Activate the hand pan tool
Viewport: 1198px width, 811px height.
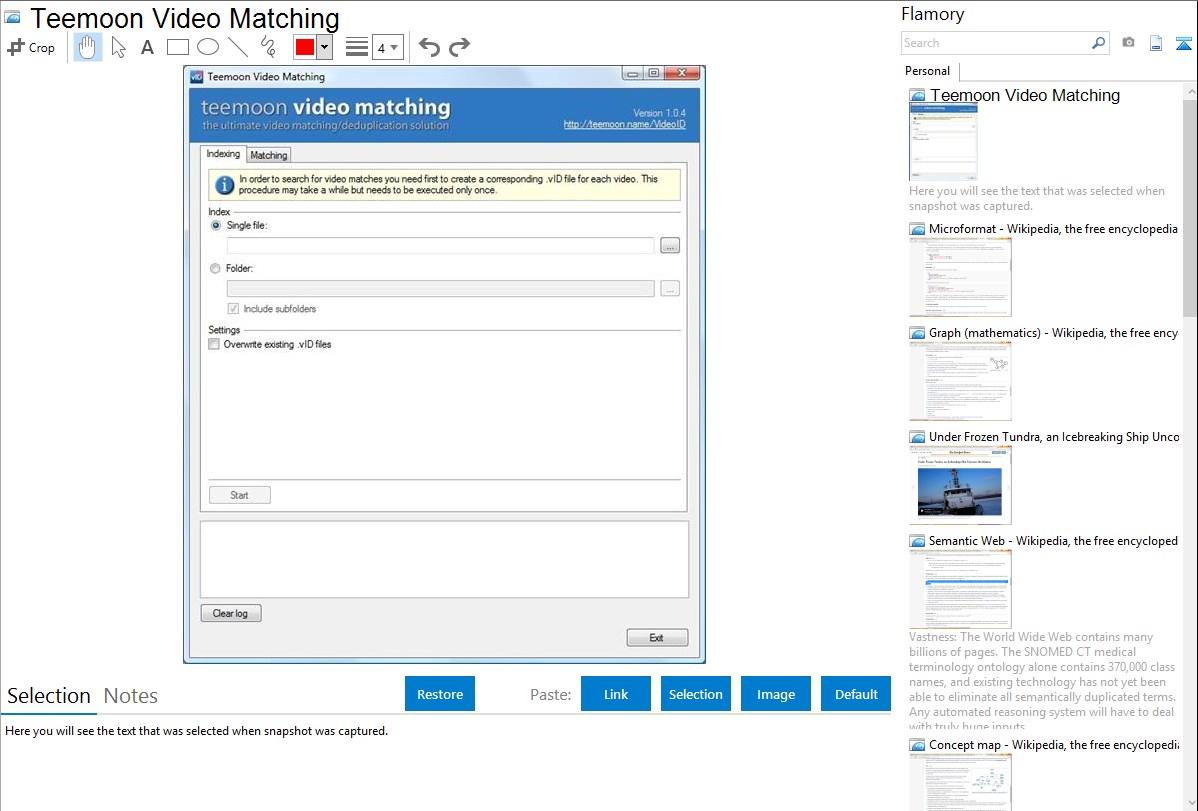(87, 47)
